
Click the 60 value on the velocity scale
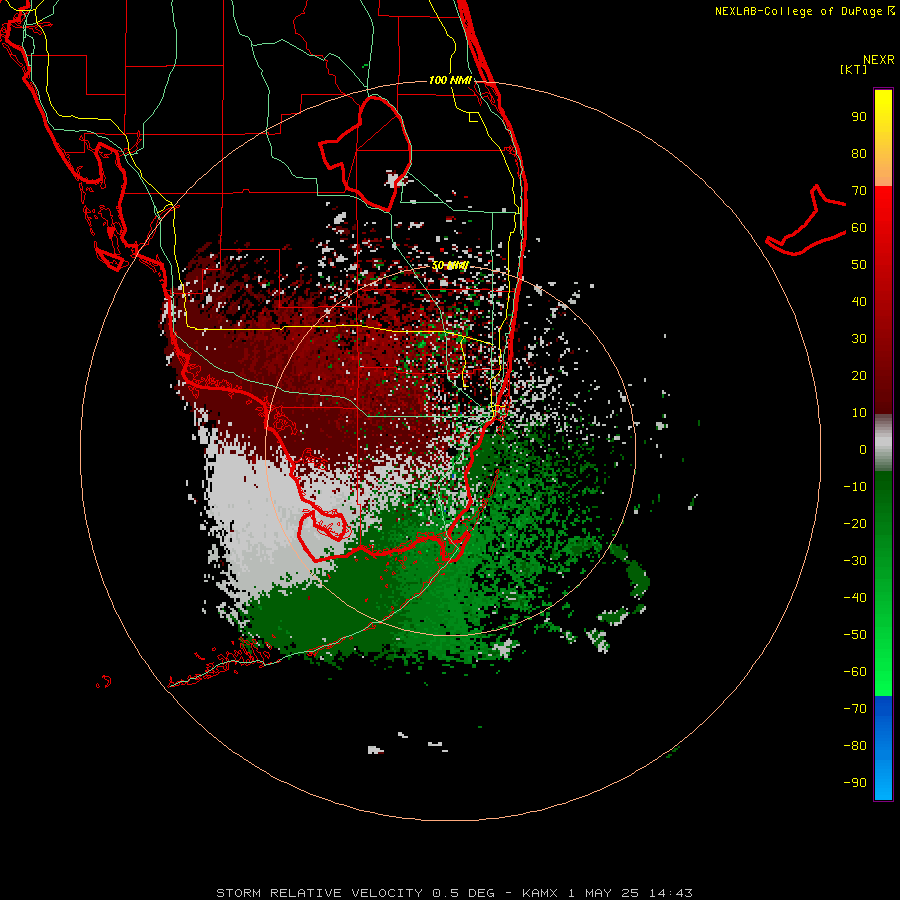(x=859, y=228)
